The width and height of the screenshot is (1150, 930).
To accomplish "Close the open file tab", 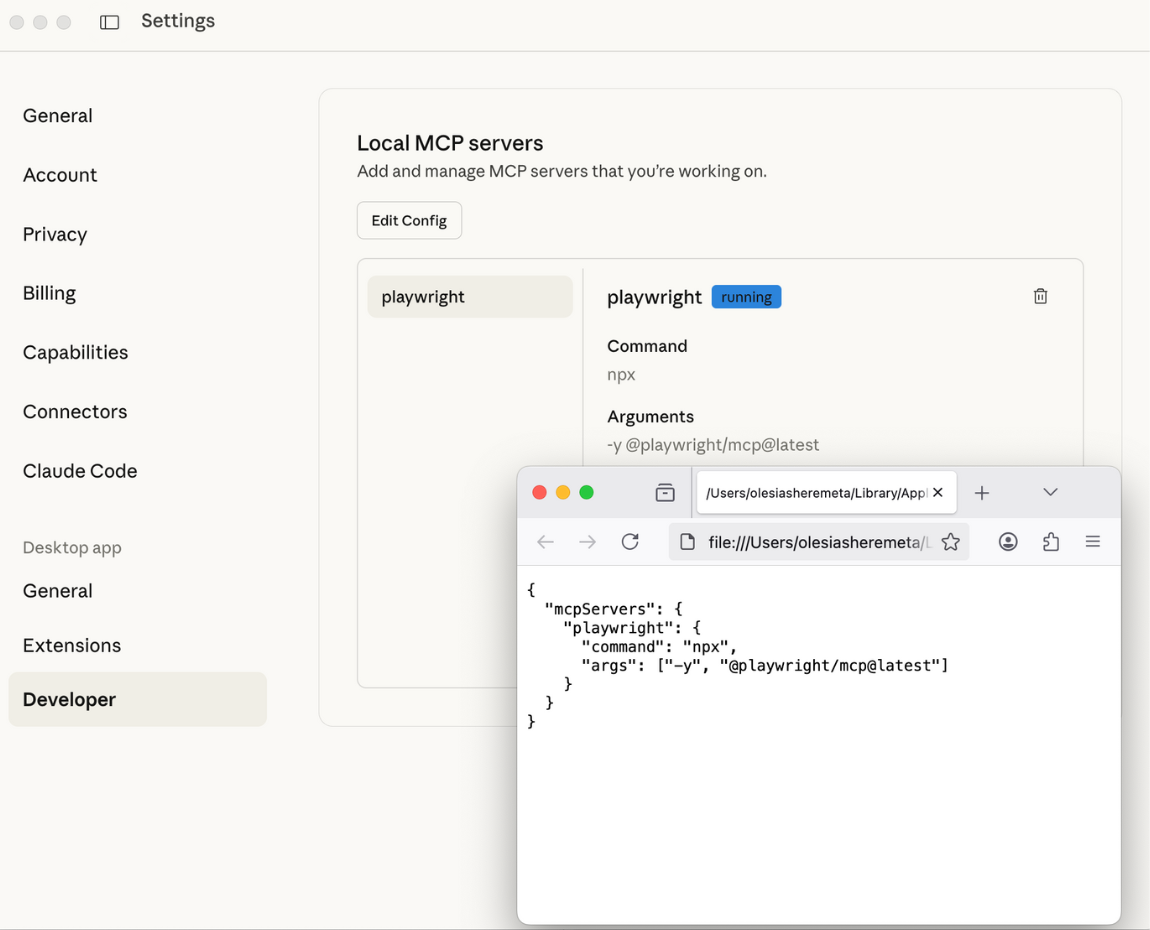I will point(938,492).
